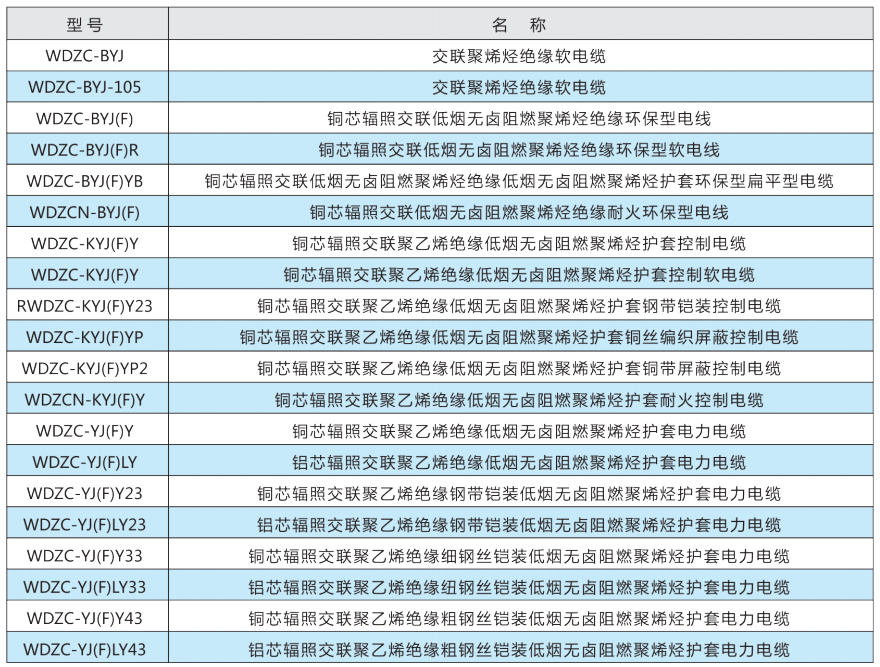Click the WDZC-YJ(F)Y33 model cell
The height and width of the screenshot is (667, 880).
(x=85, y=556)
